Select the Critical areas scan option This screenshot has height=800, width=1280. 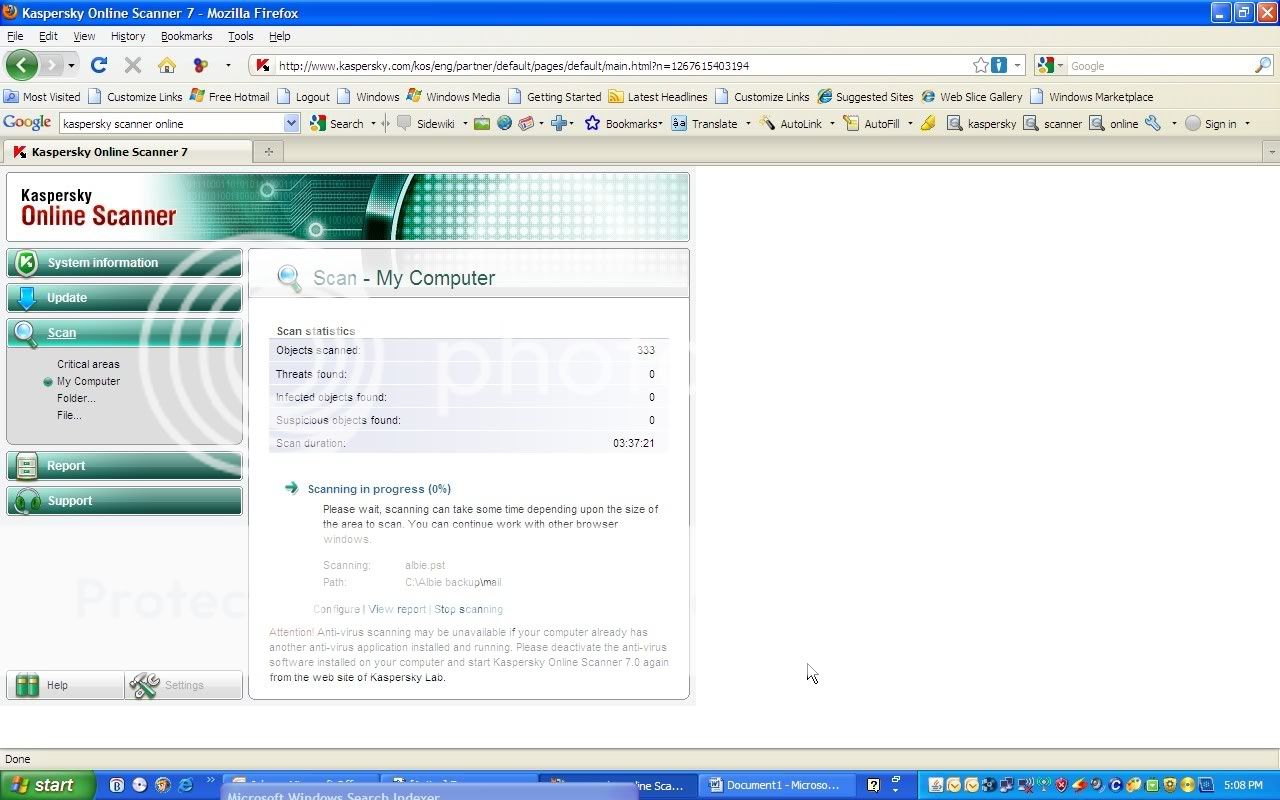88,364
